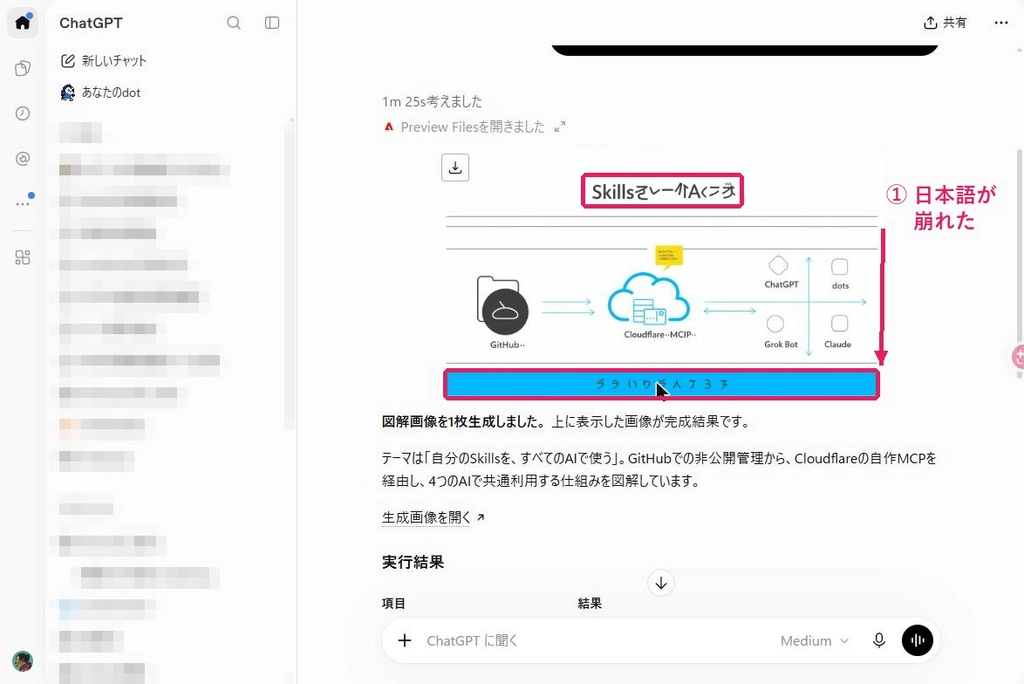The width and height of the screenshot is (1024, 684).
Task: Open the library icon in left rail
Action: pyautogui.click(x=22, y=69)
